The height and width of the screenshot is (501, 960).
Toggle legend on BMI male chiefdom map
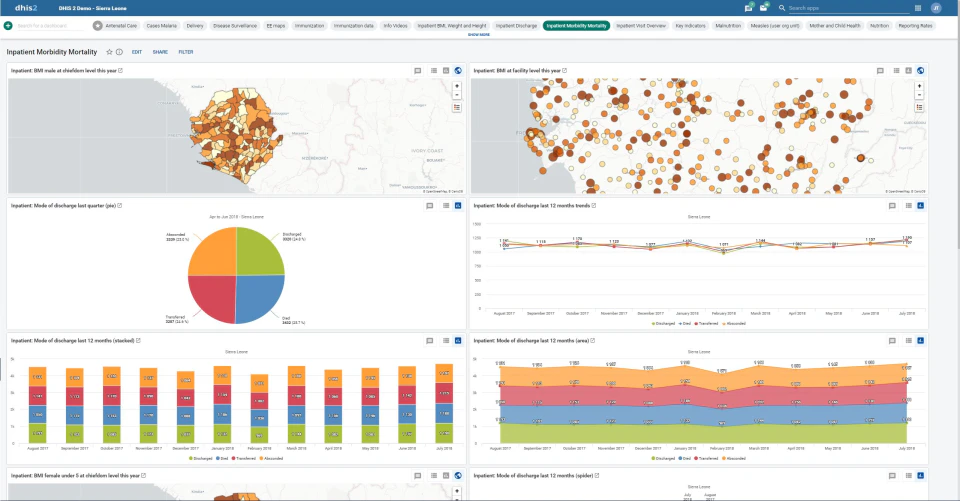457,106
